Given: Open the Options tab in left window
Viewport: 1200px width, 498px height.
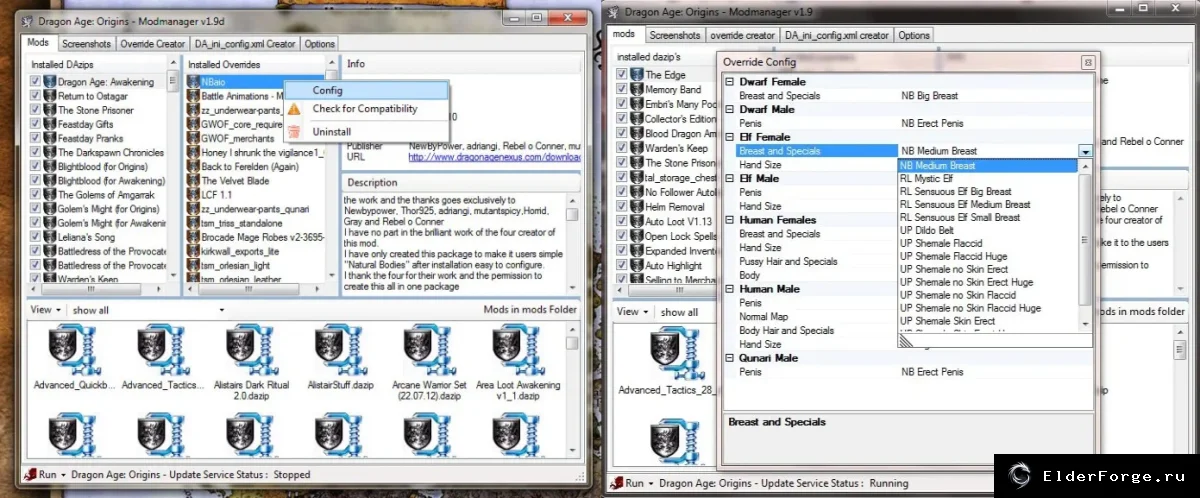Looking at the screenshot, I should (x=320, y=44).
